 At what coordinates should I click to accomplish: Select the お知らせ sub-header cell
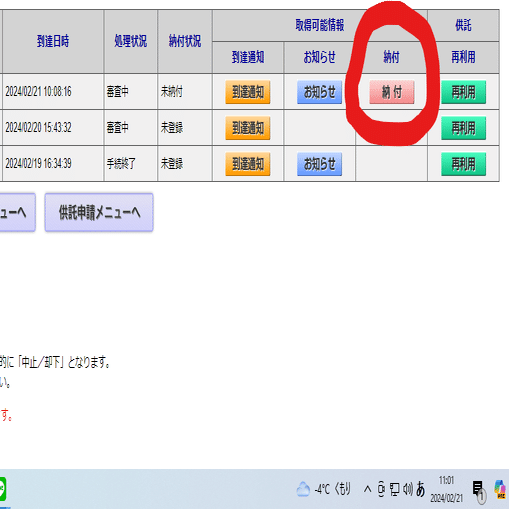[x=319, y=57]
